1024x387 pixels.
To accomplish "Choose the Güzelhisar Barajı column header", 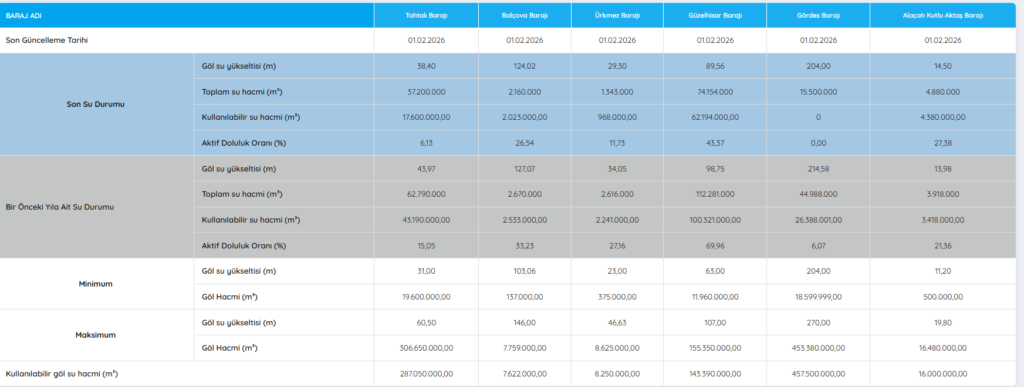I will (x=715, y=15).
